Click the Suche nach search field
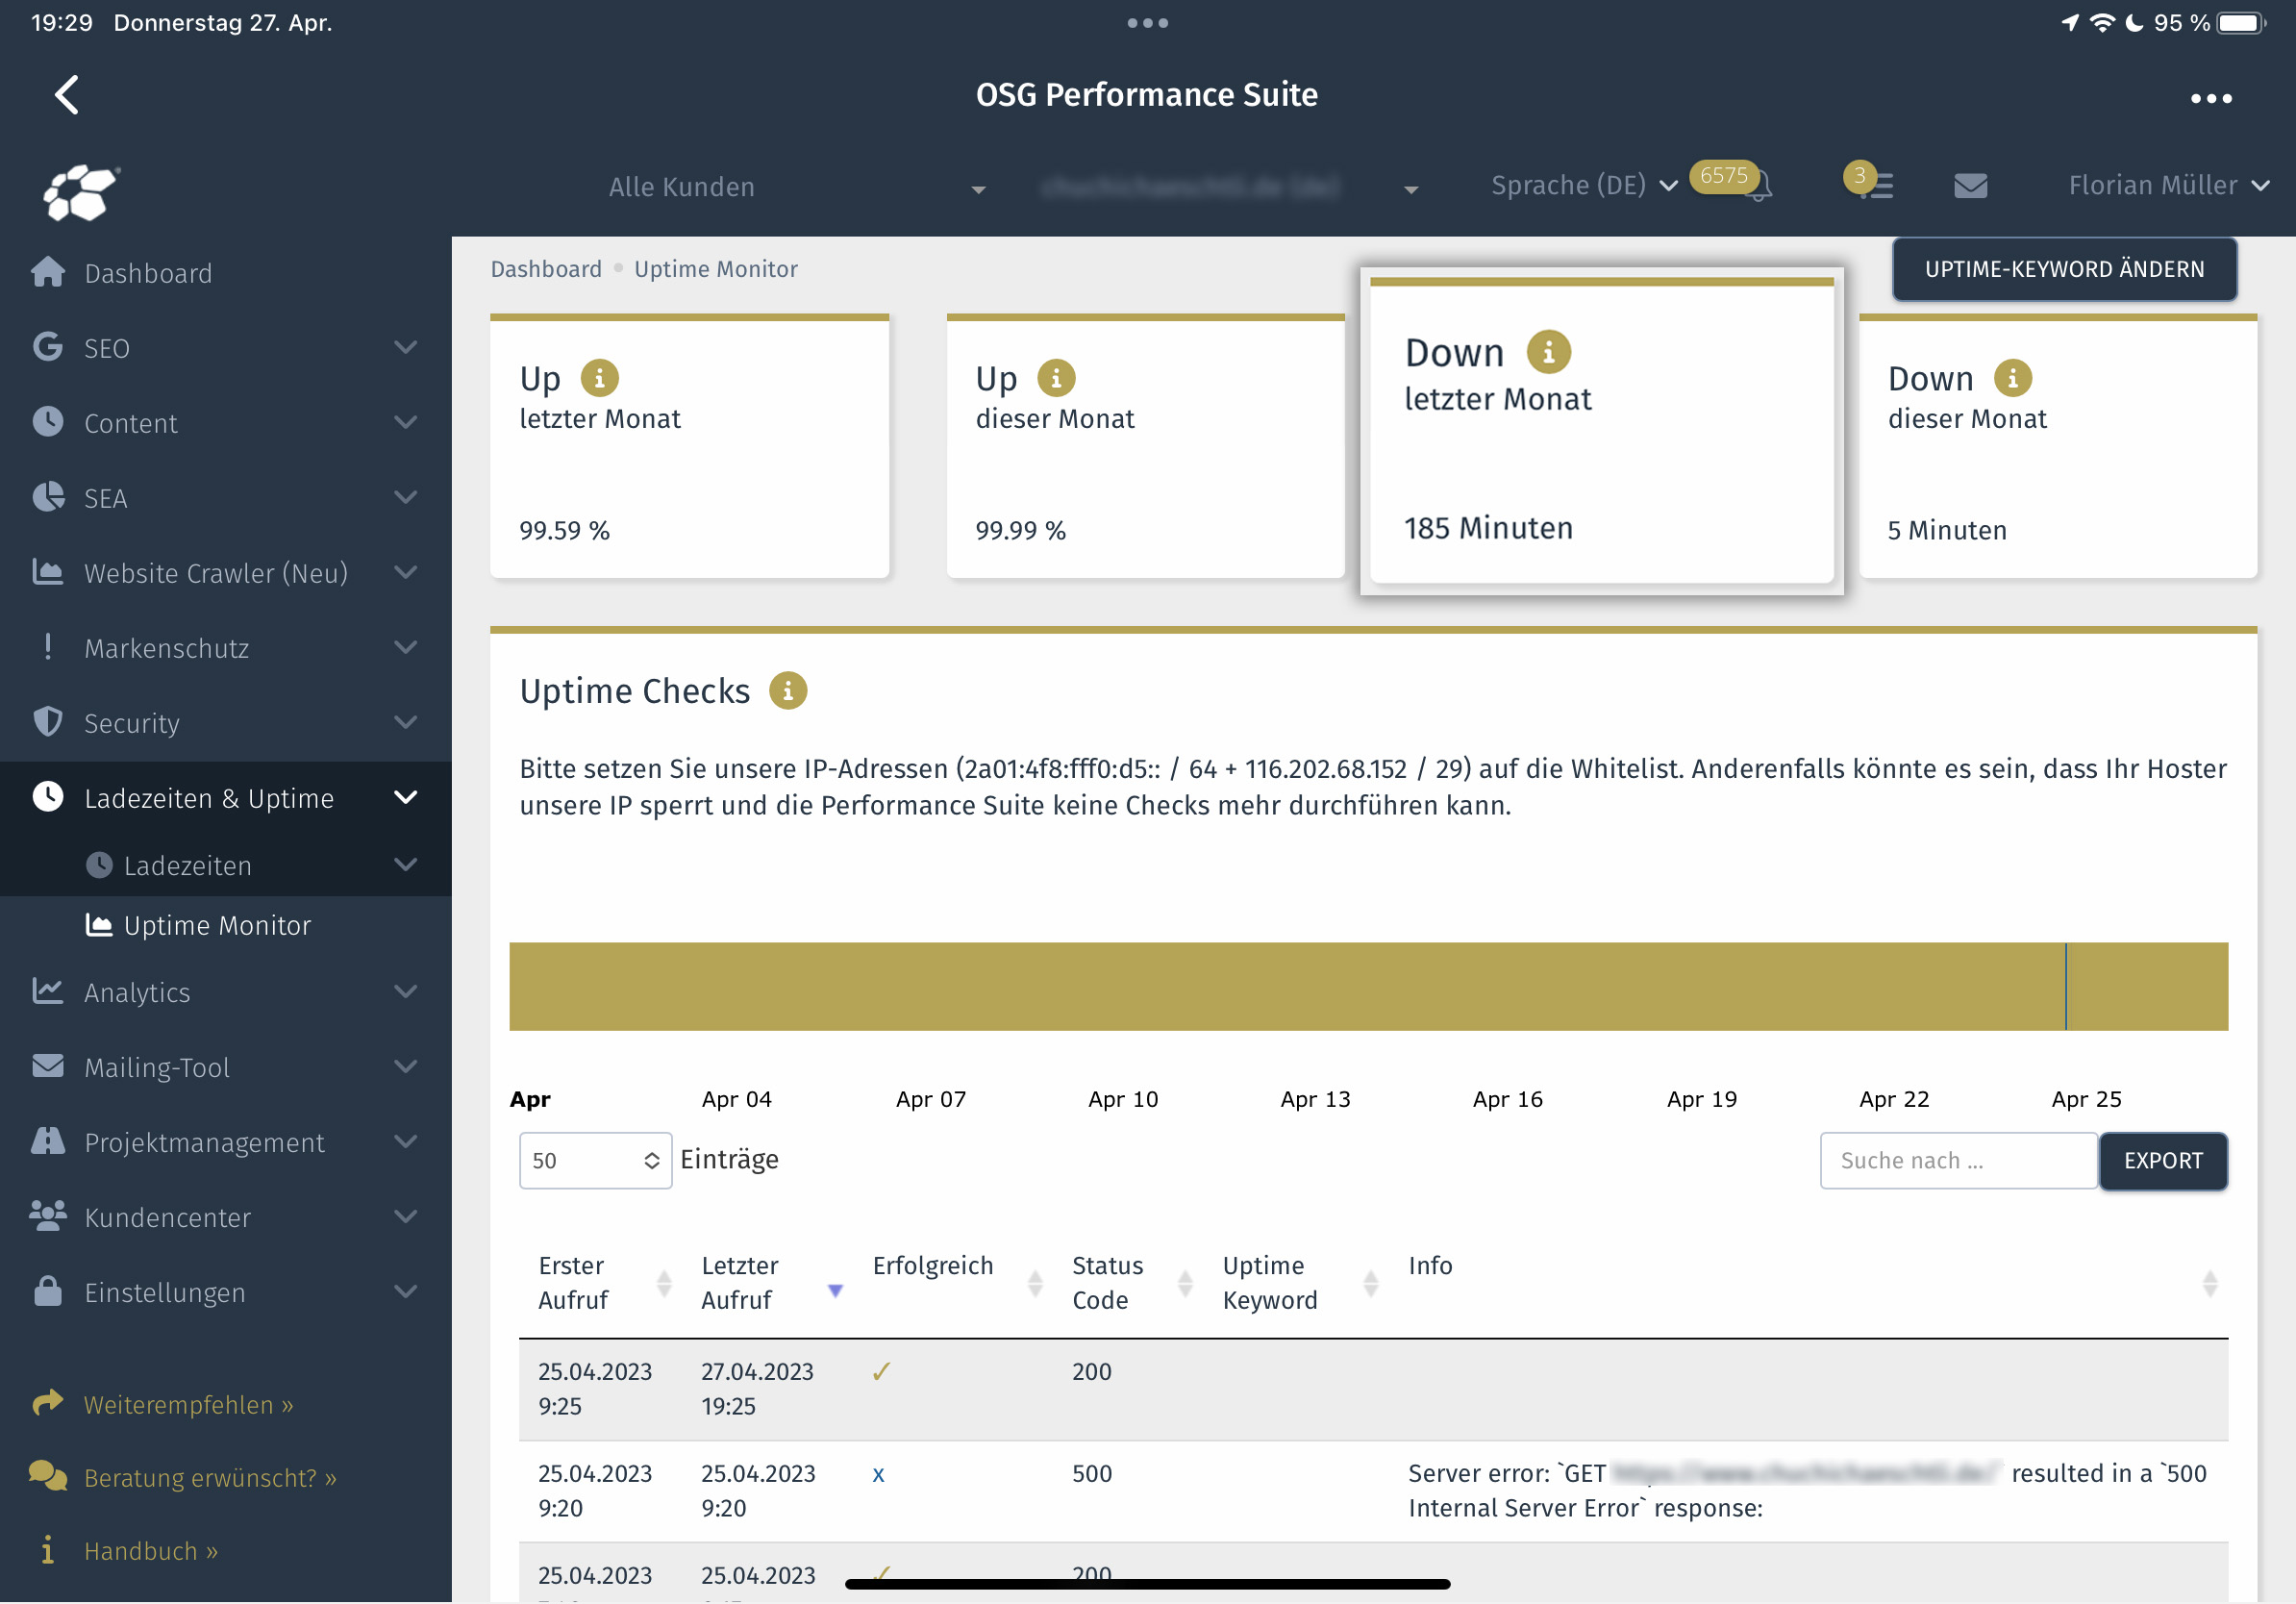Image resolution: width=2296 pixels, height=1604 pixels. click(x=1958, y=1161)
